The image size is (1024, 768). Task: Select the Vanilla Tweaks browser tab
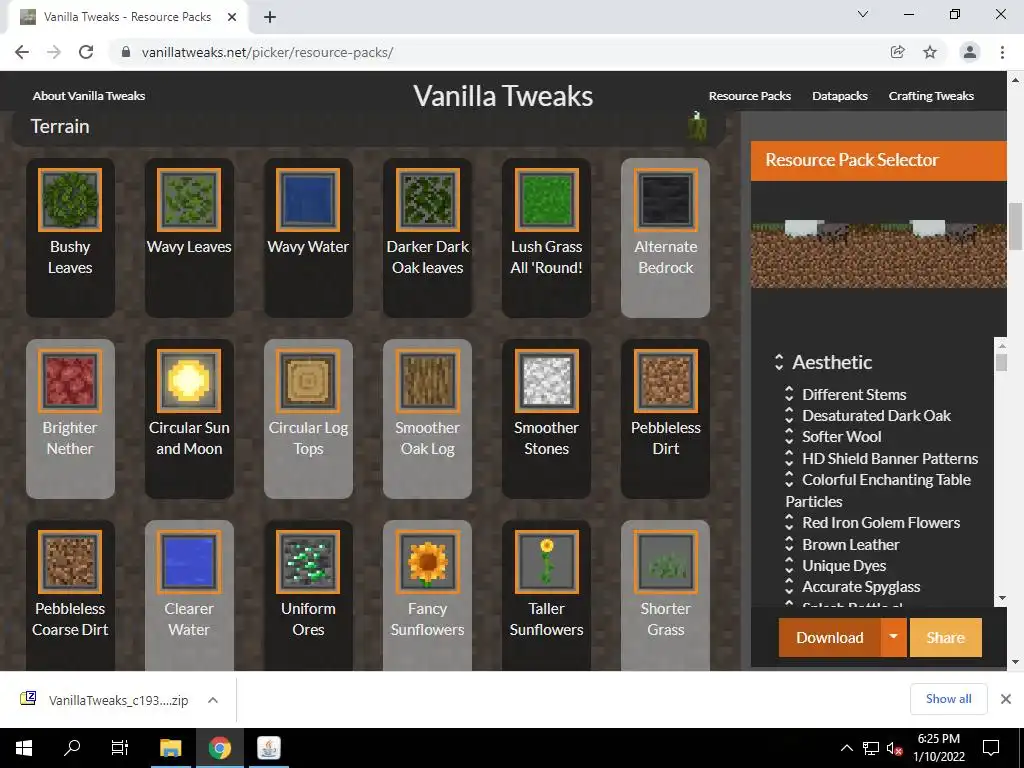pyautogui.click(x=128, y=17)
